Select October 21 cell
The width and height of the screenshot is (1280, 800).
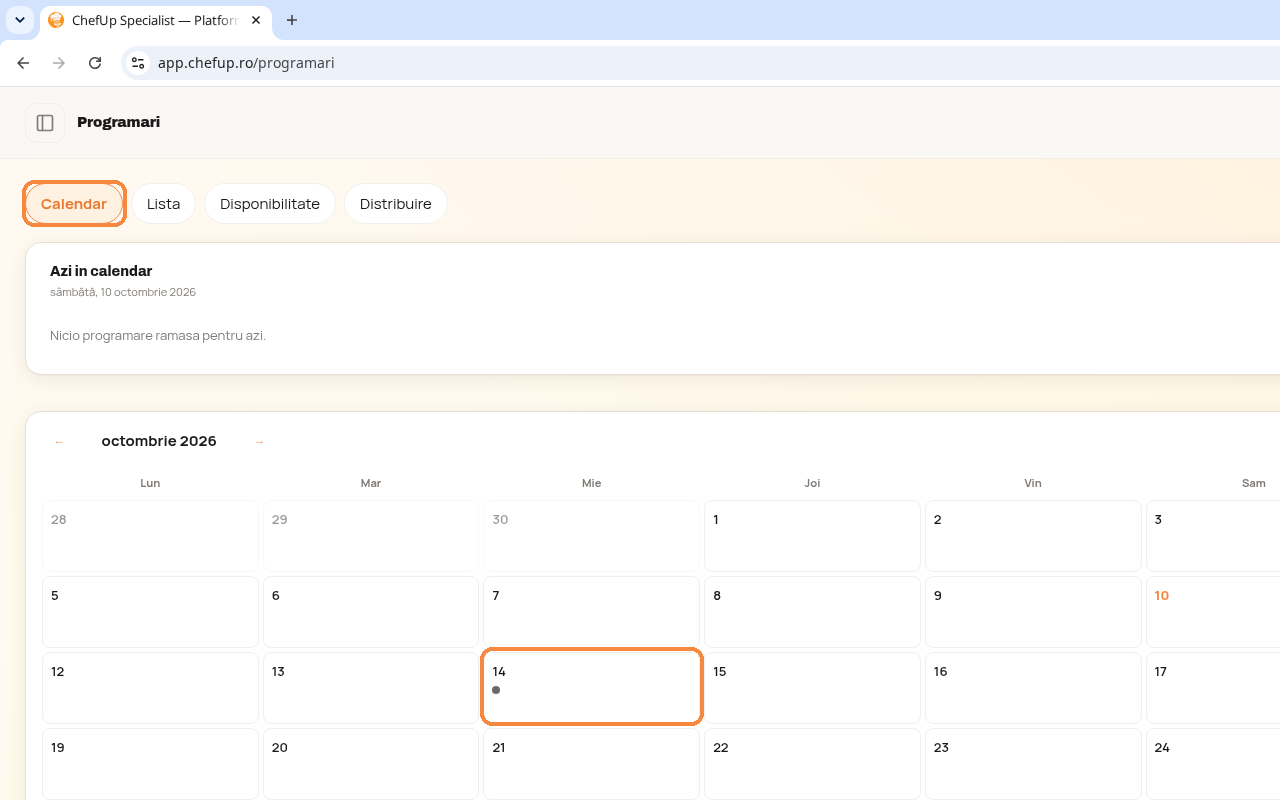coord(592,763)
